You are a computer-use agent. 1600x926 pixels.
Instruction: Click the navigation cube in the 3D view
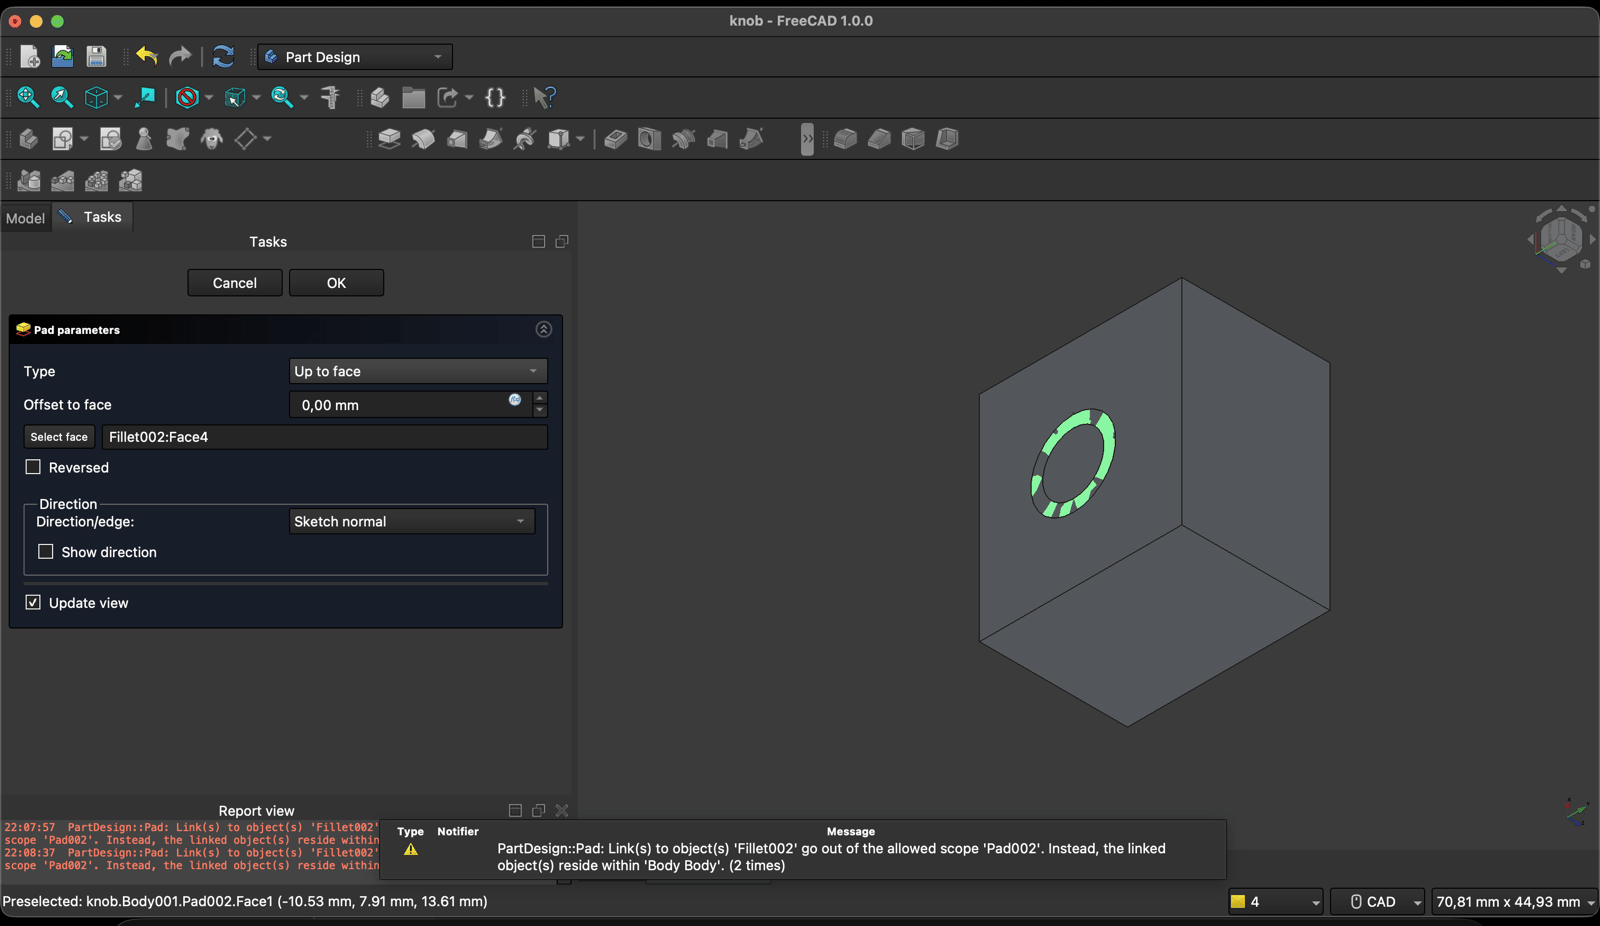tap(1561, 238)
